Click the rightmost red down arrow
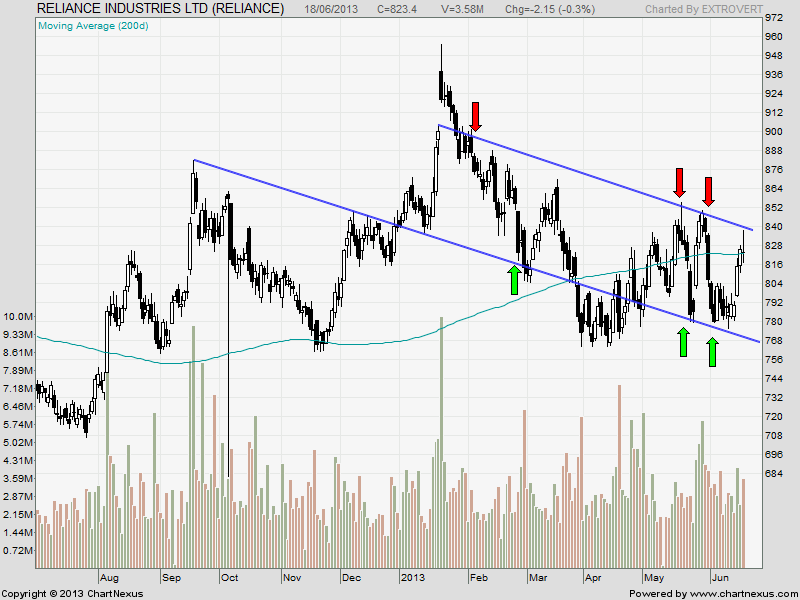This screenshot has height=600, width=800. 709,190
